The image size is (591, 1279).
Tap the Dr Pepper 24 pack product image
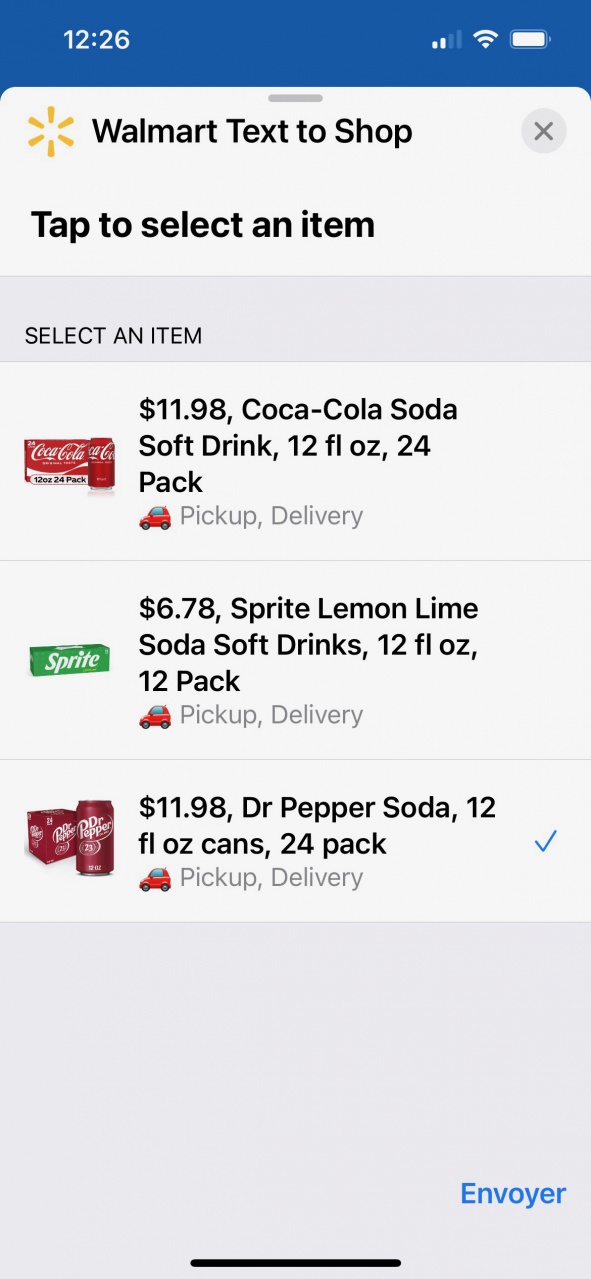(70, 841)
